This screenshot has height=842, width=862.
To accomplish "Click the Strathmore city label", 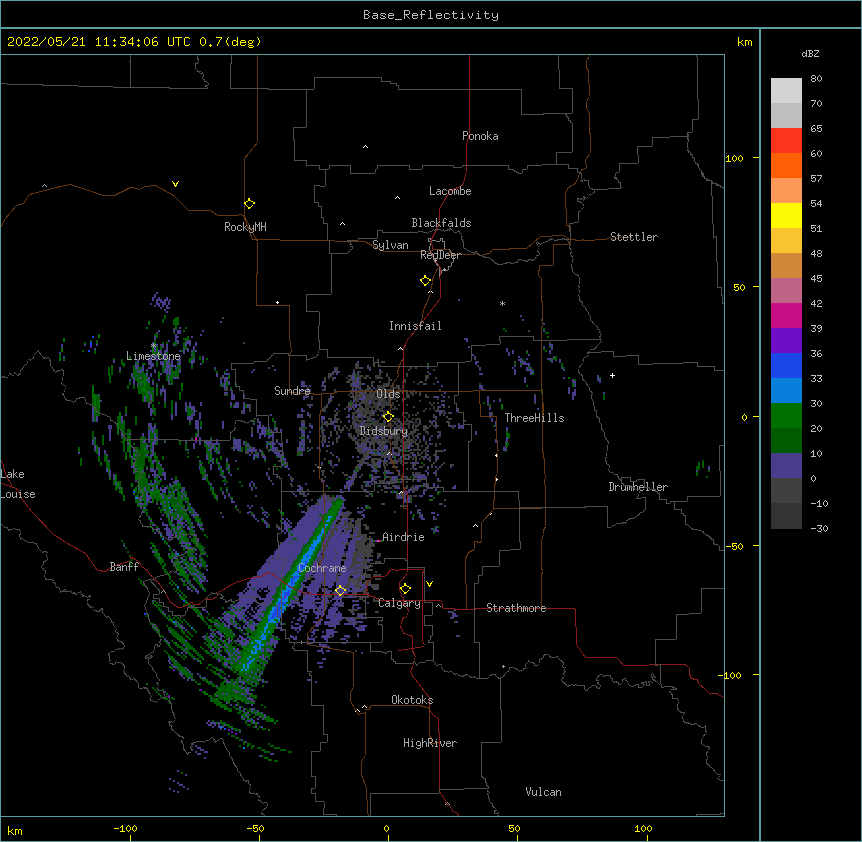I will click(x=516, y=608).
